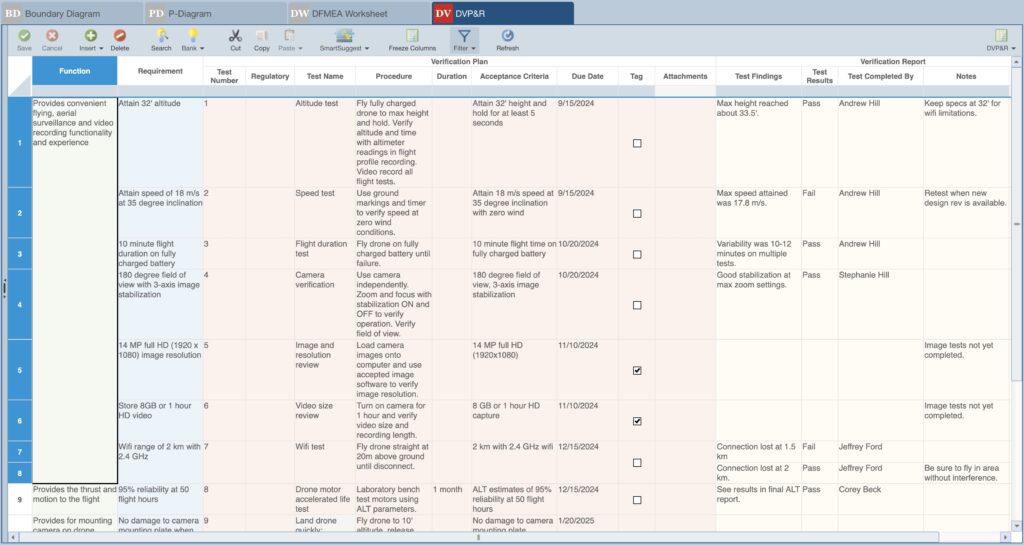Viewport: 1024px width, 545px height.
Task: Click the DVP&R icon at toolbar right
Action: pyautogui.click(x=1000, y=36)
